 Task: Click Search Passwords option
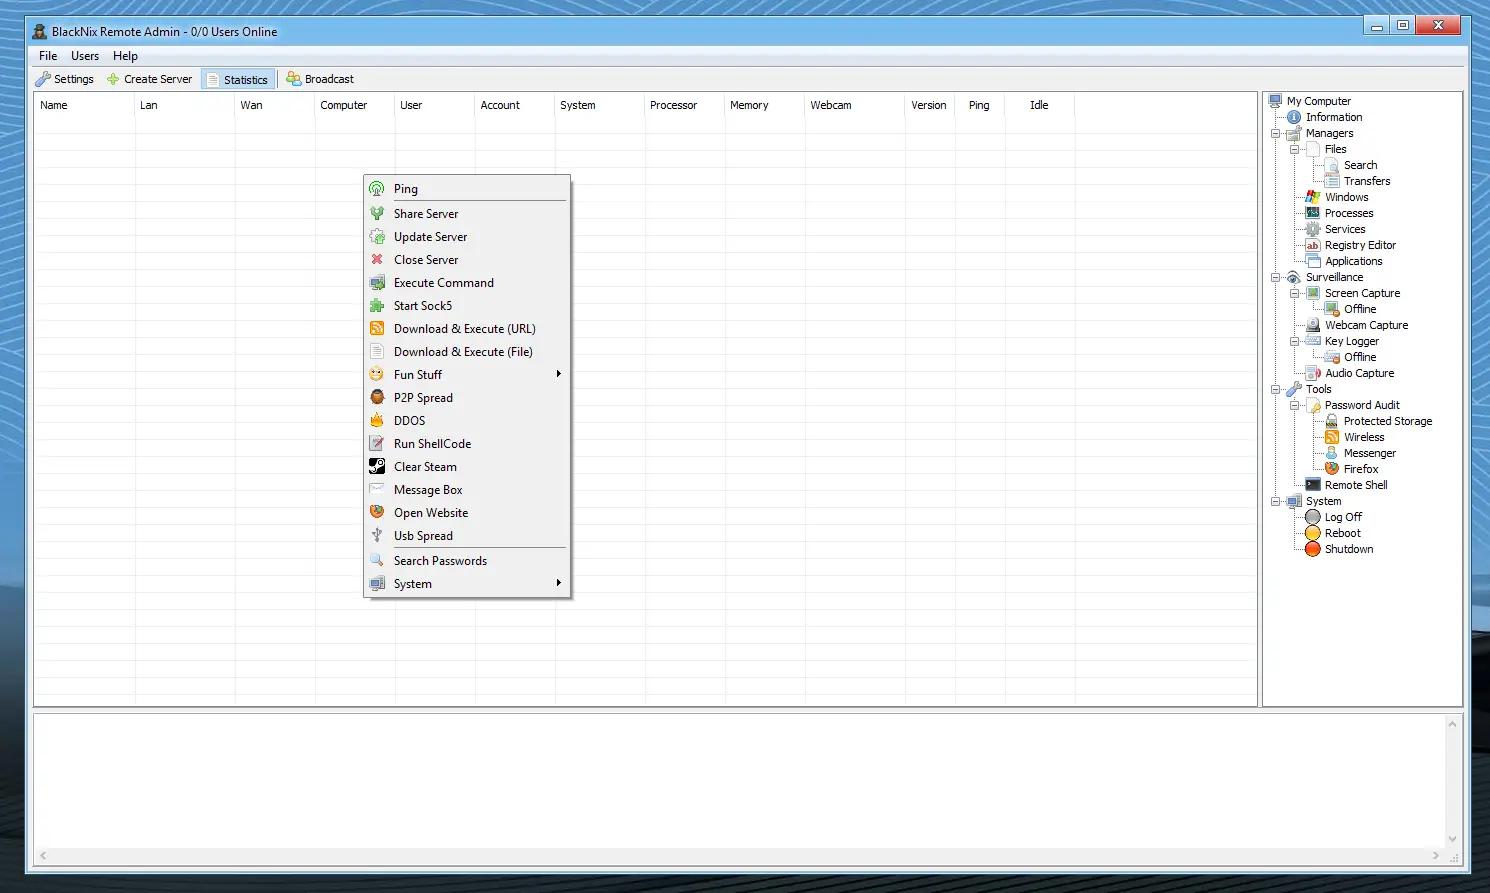440,560
